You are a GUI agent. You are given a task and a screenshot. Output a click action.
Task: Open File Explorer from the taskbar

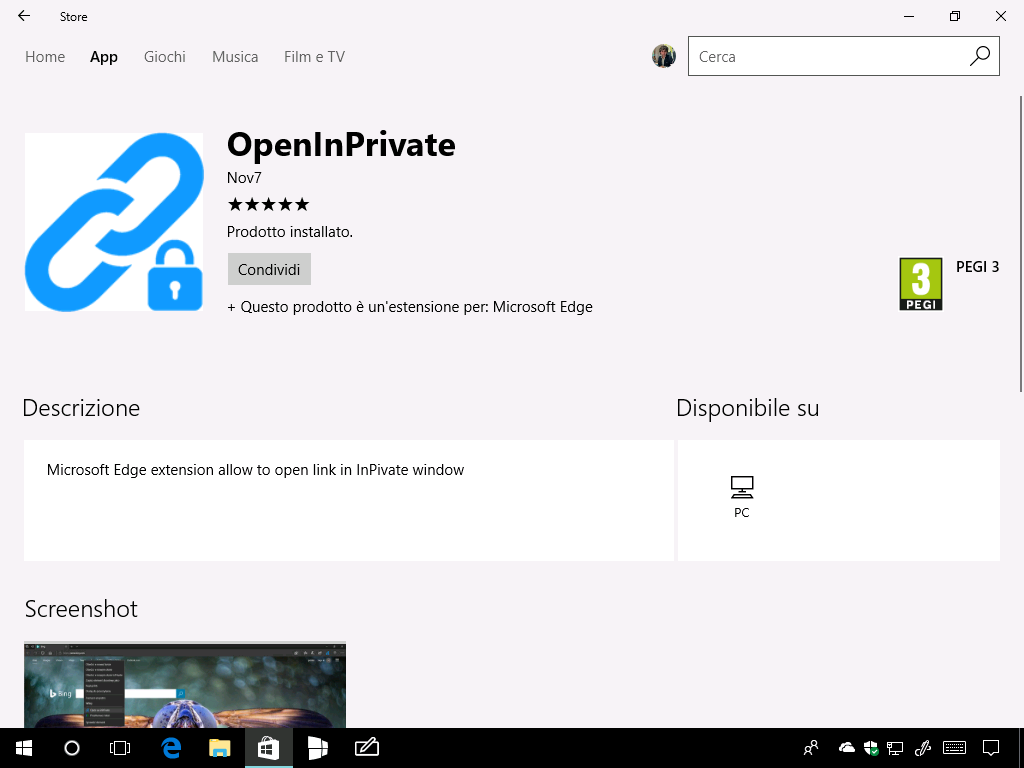click(219, 748)
